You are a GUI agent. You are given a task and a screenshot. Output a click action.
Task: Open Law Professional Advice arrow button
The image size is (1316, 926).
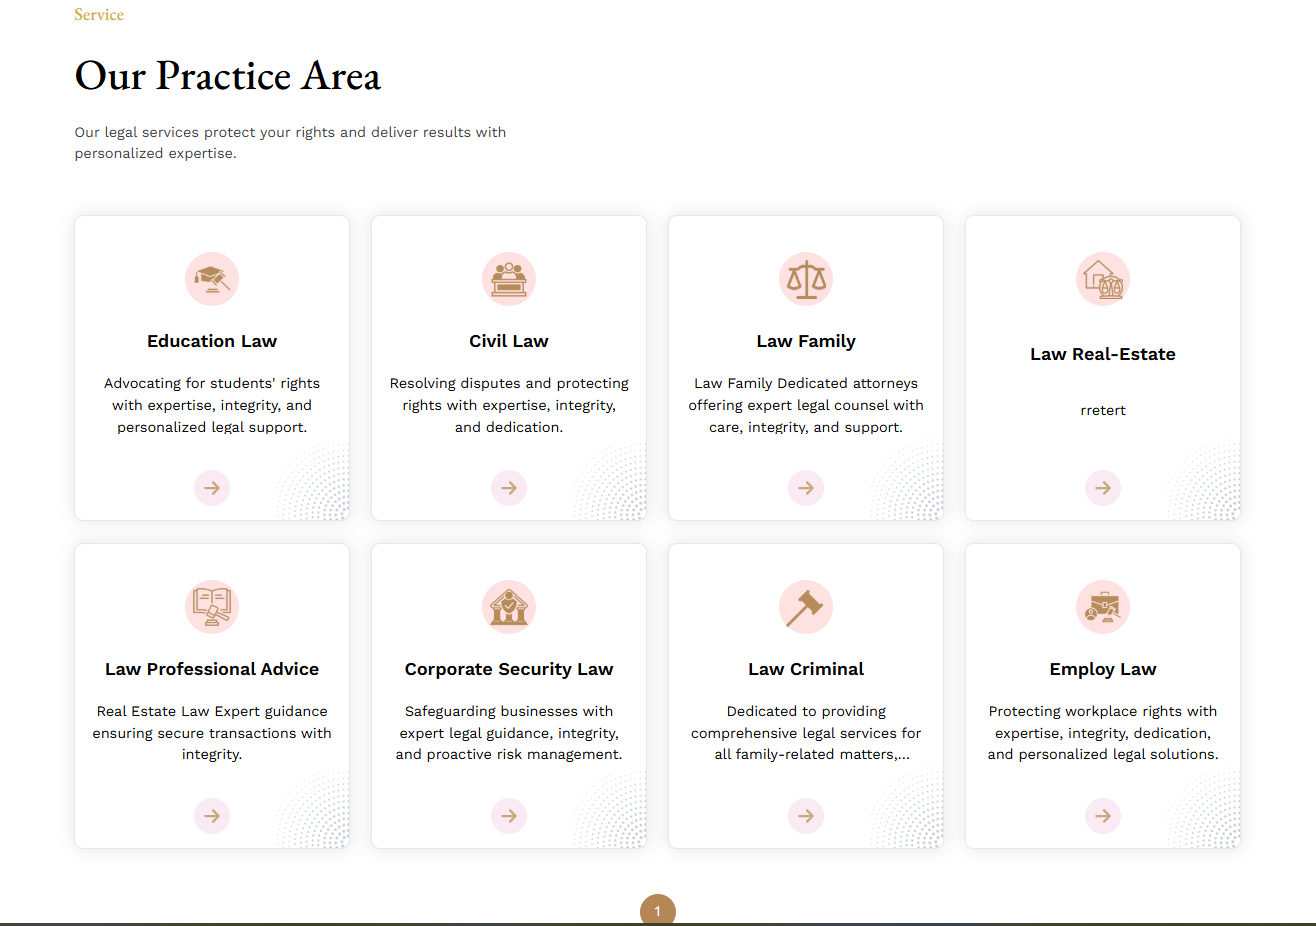coord(212,816)
